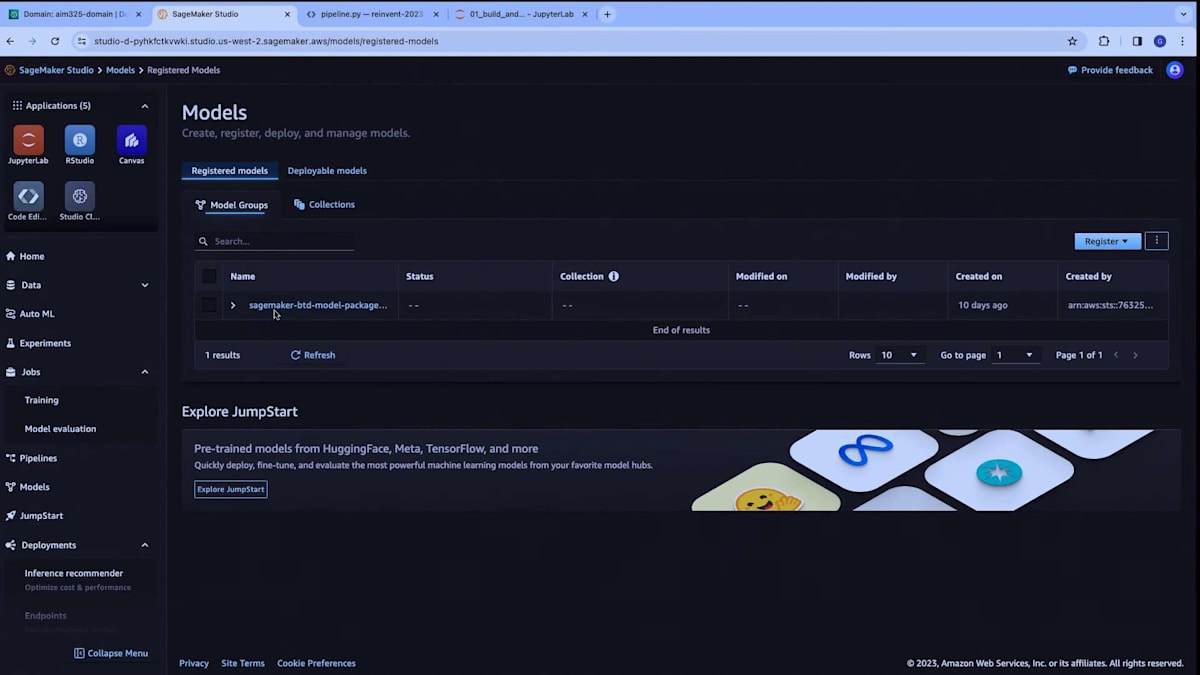Open the Site Terms footer link
1200x675 pixels.
pos(243,663)
